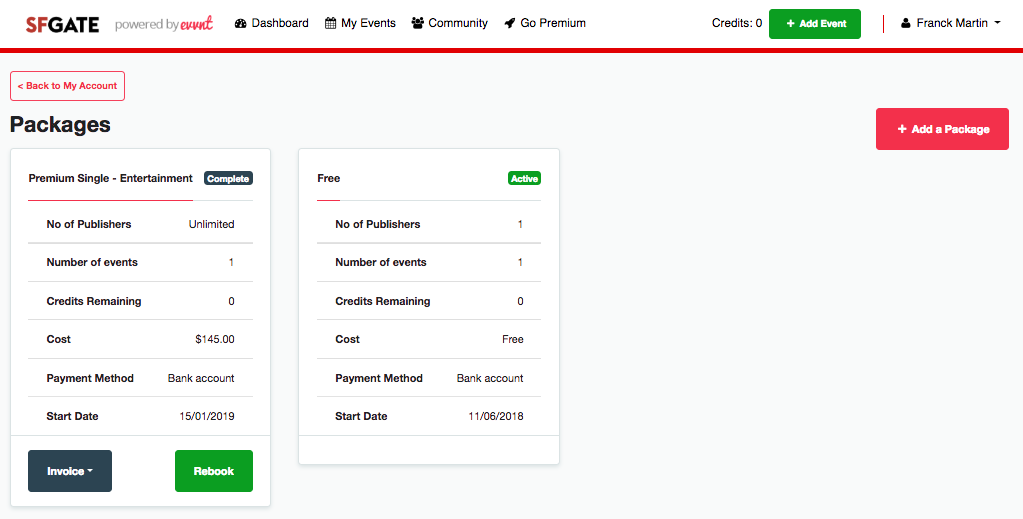Click the $145.00 cost value
The image size is (1023, 519).
pyautogui.click(x=215, y=339)
